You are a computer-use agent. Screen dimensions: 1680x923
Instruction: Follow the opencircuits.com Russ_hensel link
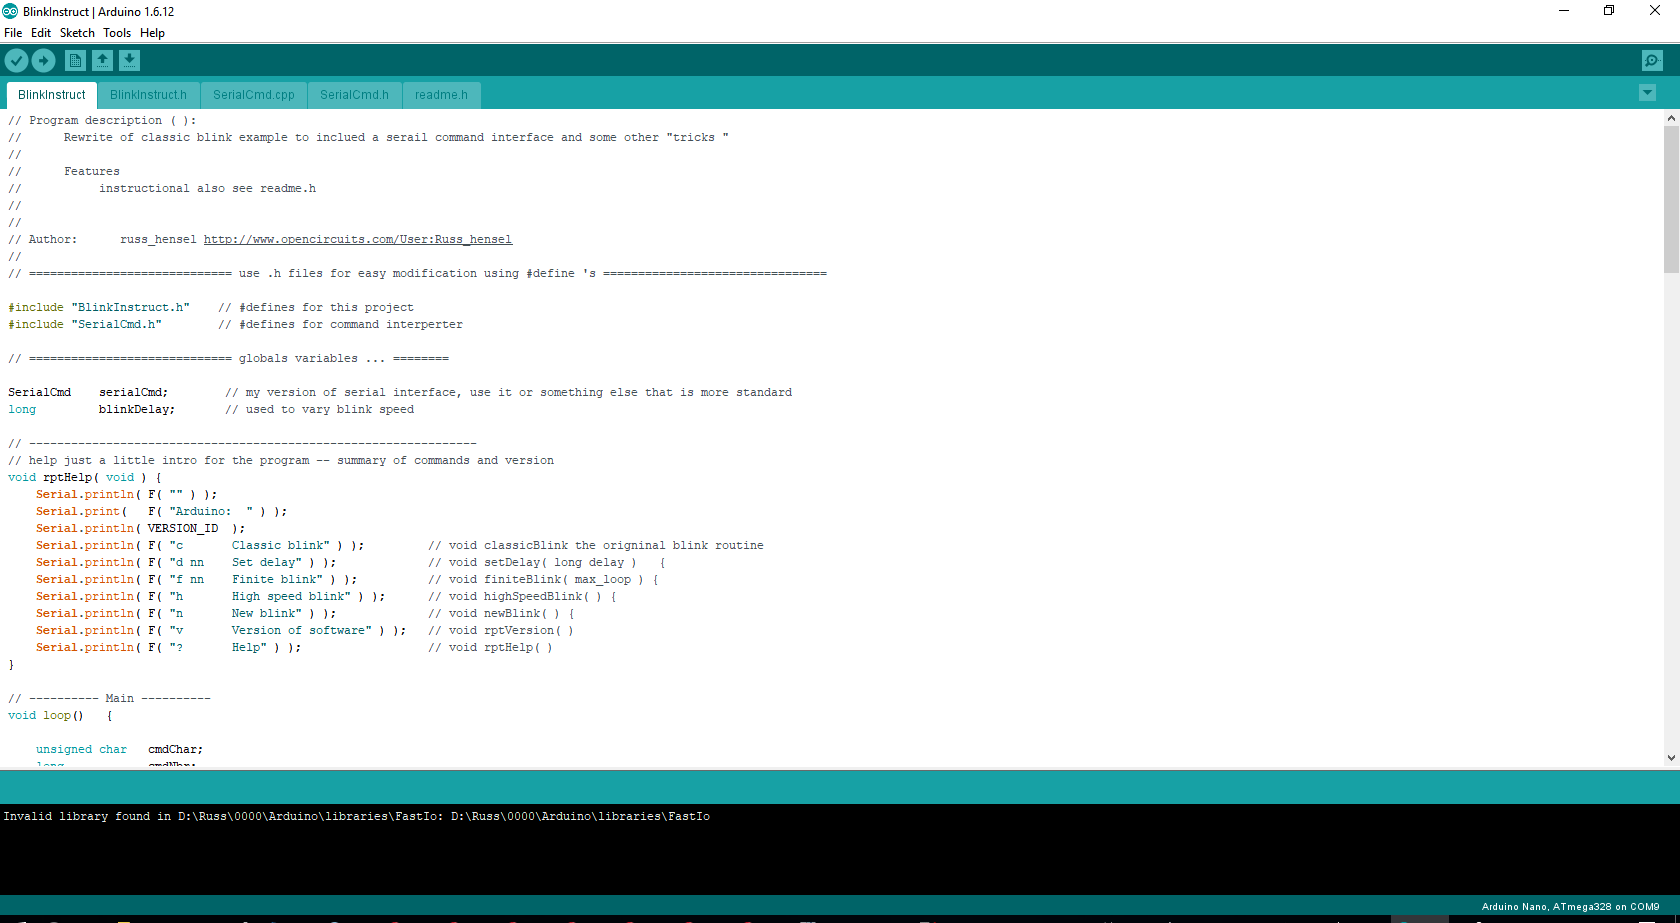pyautogui.click(x=358, y=240)
